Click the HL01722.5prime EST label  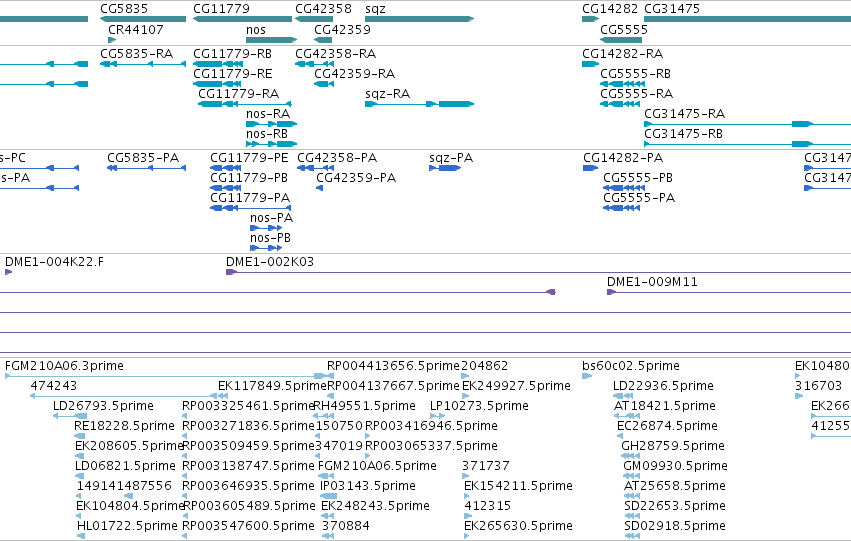pyautogui.click(x=127, y=526)
